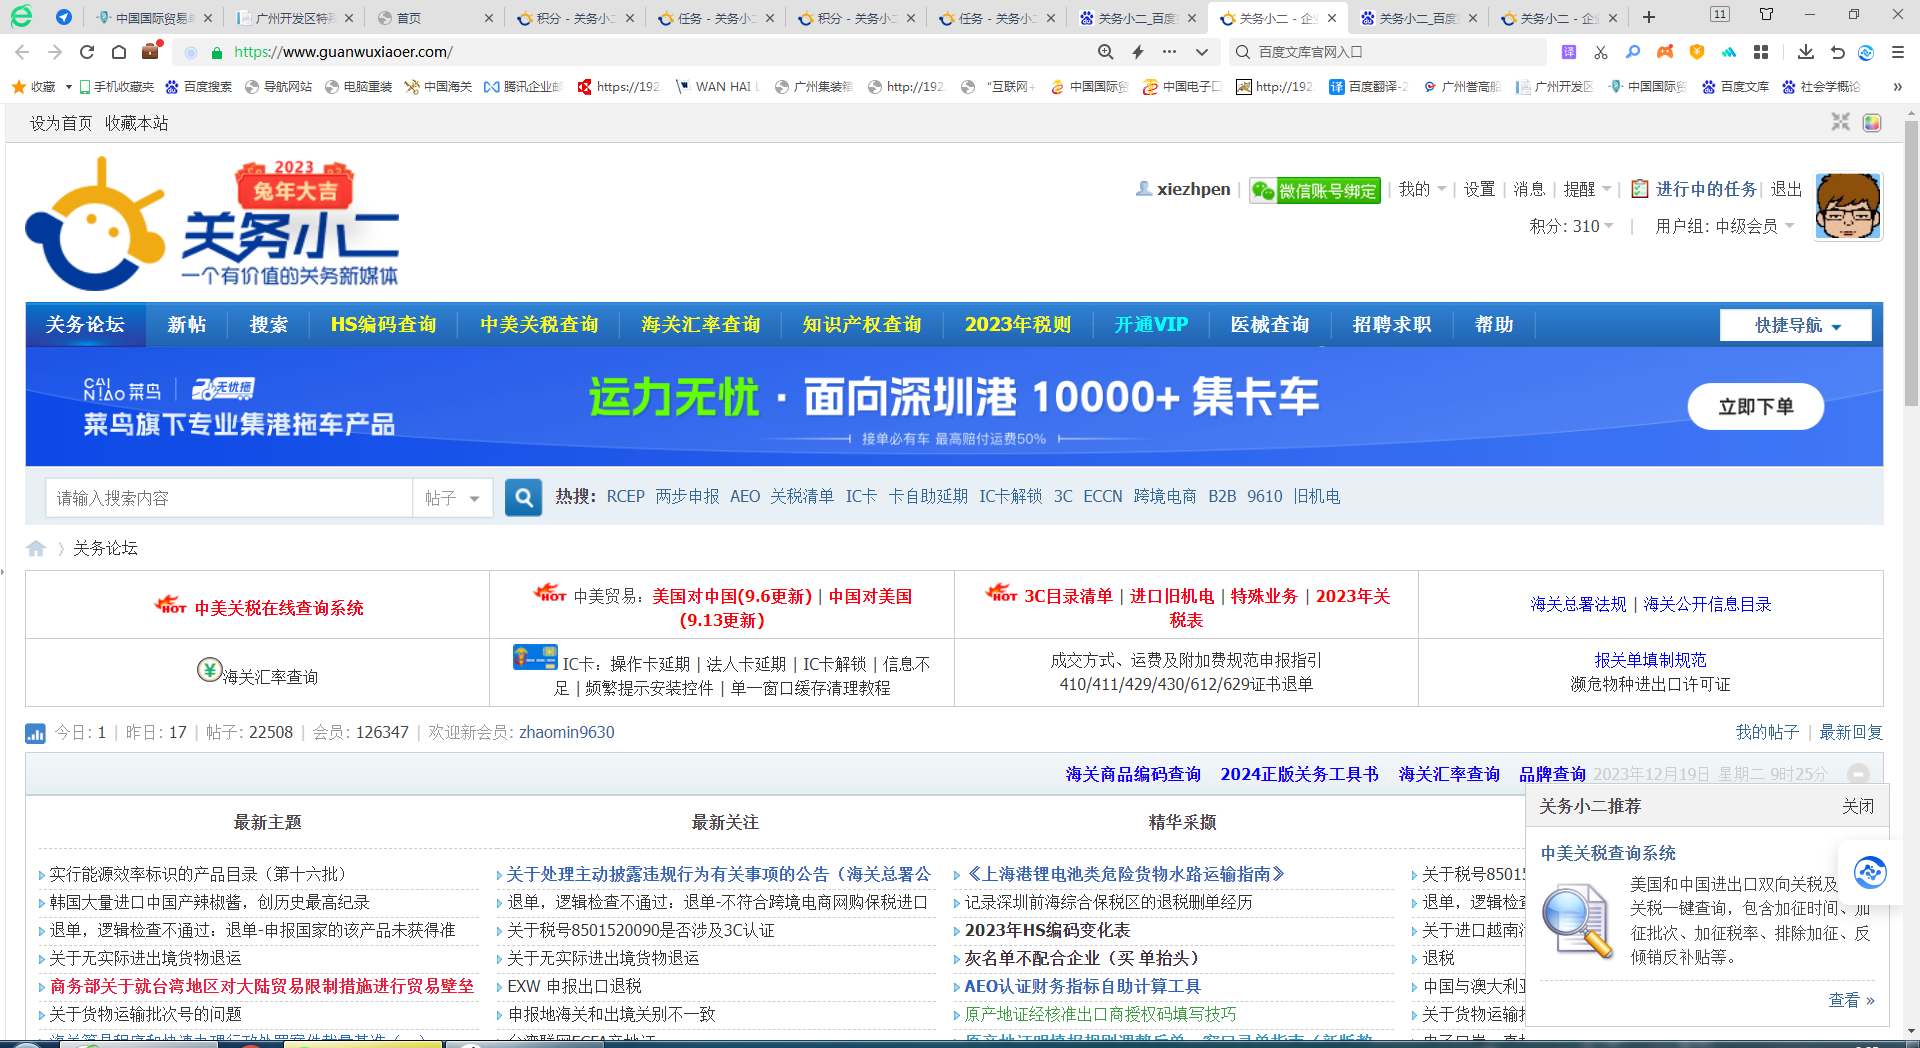Image resolution: width=1920 pixels, height=1048 pixels.
Task: Open the four-square apps grid icon
Action: [1761, 52]
